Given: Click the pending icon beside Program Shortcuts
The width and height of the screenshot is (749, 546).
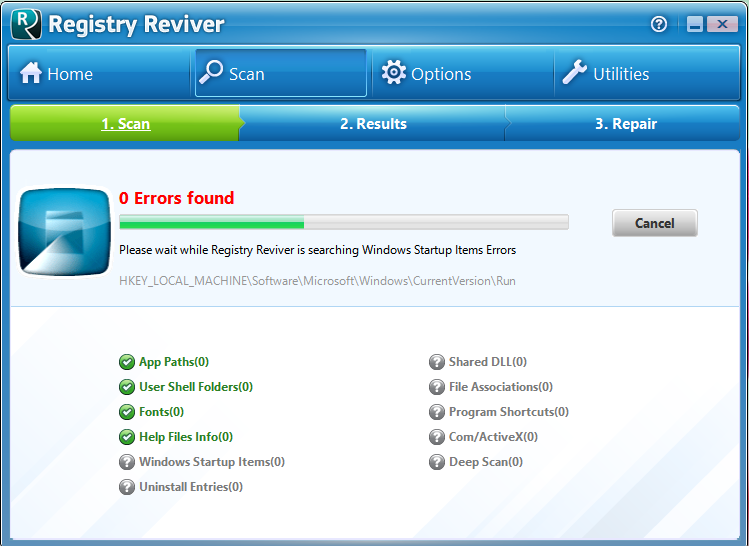Looking at the screenshot, I should pyautogui.click(x=437, y=412).
